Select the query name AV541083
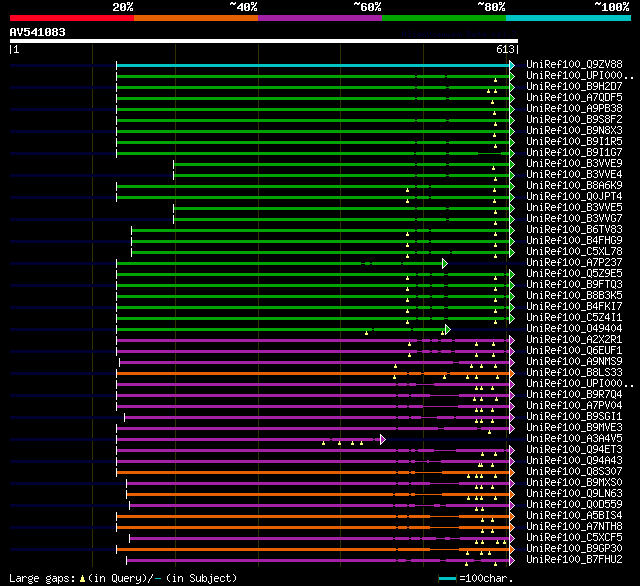 pos(38,32)
